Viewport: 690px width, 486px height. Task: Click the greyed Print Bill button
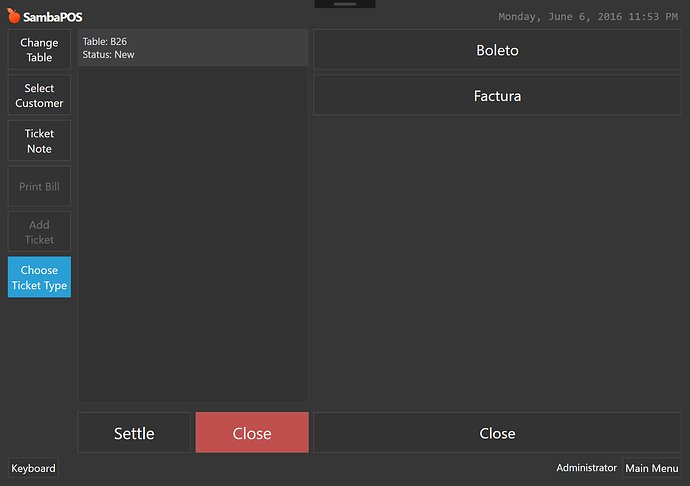(39, 186)
